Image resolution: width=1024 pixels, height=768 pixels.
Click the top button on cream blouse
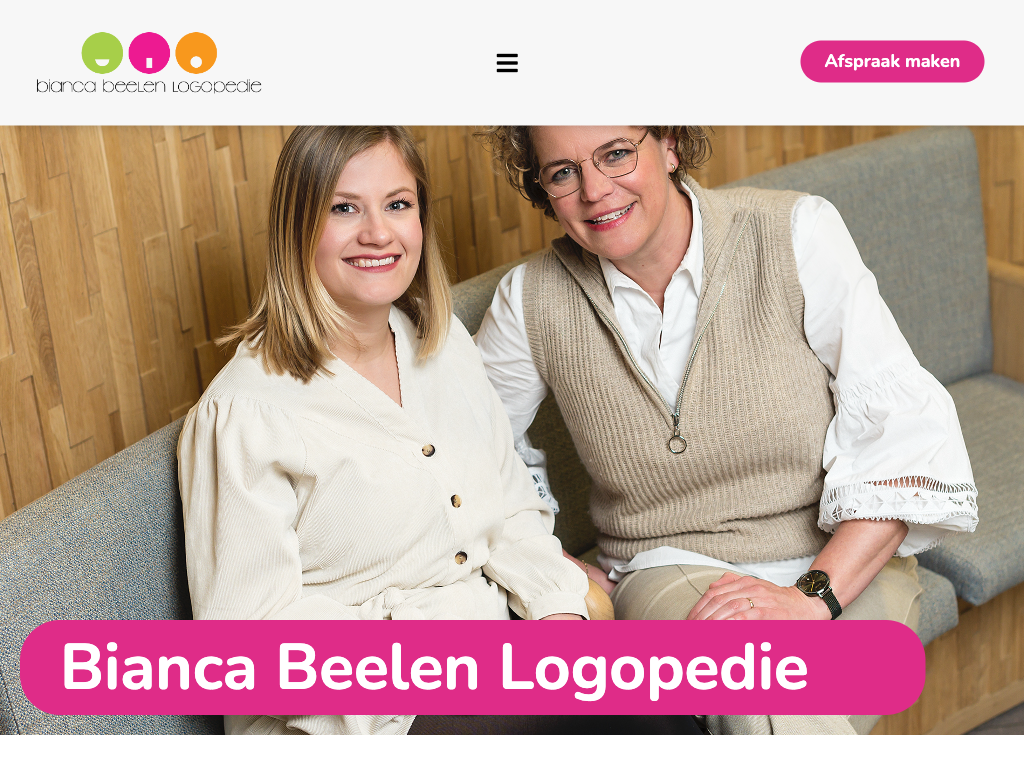point(429,450)
